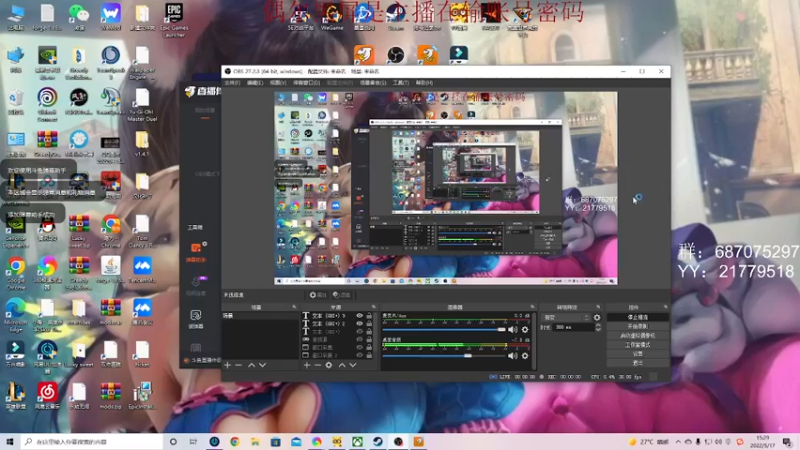Open the File Explorer icon on the taskbar

click(255, 441)
